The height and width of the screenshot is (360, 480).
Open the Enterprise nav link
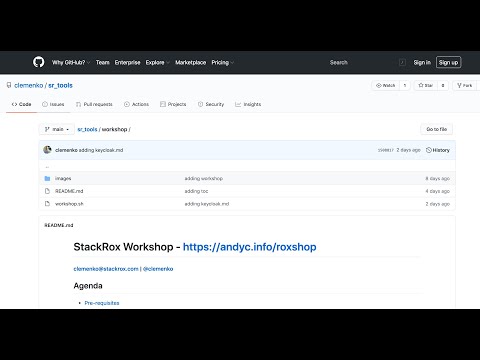point(127,62)
